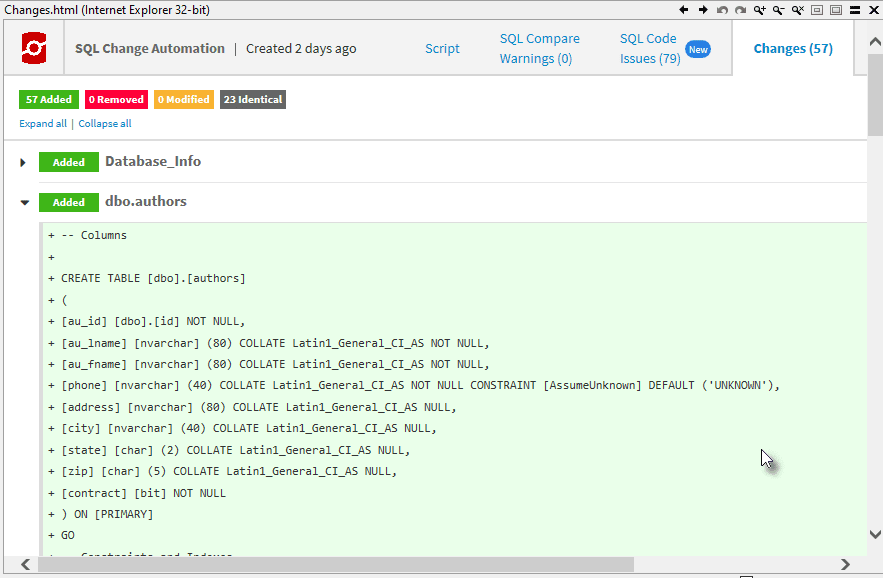
Task: Select the zoom-out magnifier icon
Action: 778,9
